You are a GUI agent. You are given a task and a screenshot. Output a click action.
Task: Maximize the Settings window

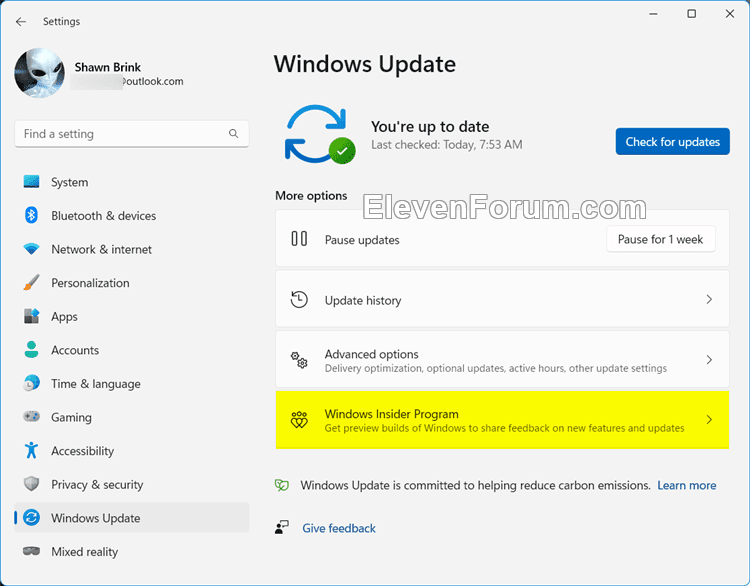click(x=692, y=14)
